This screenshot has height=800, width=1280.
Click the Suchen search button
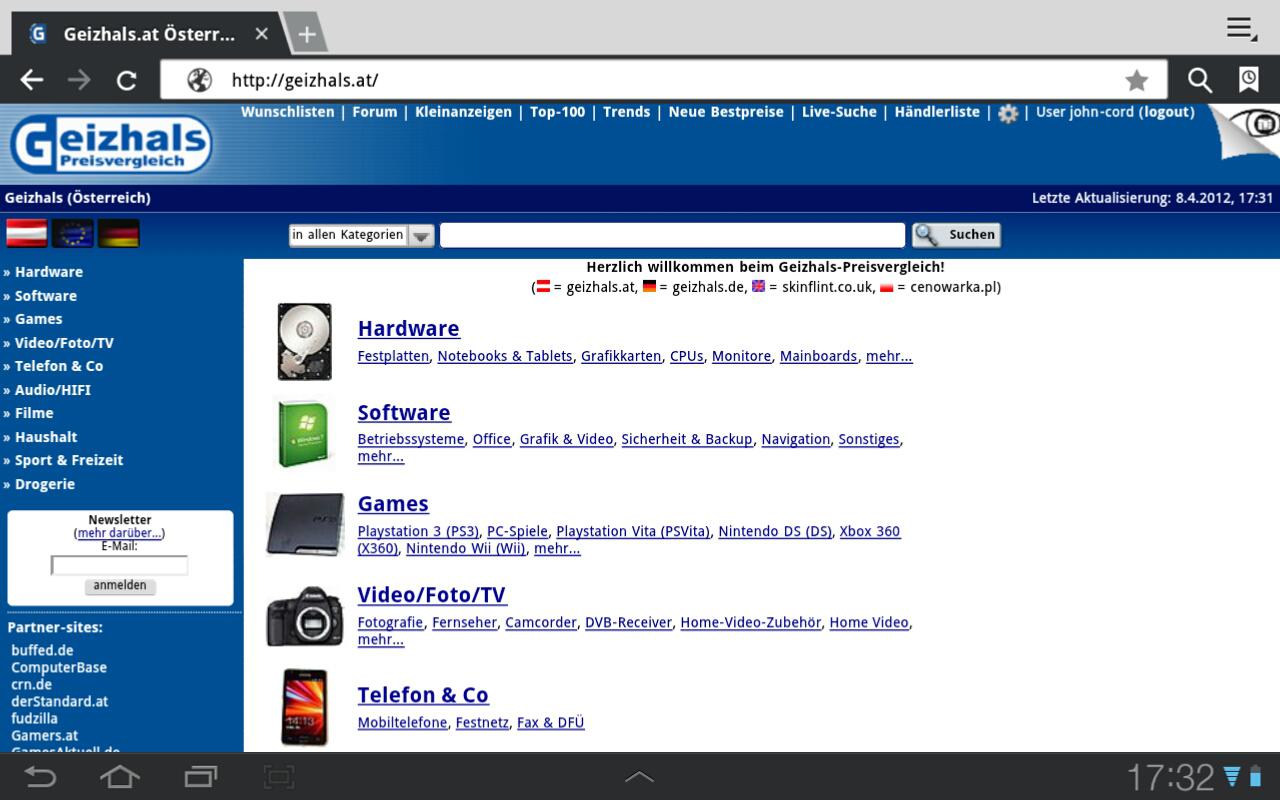[956, 235]
